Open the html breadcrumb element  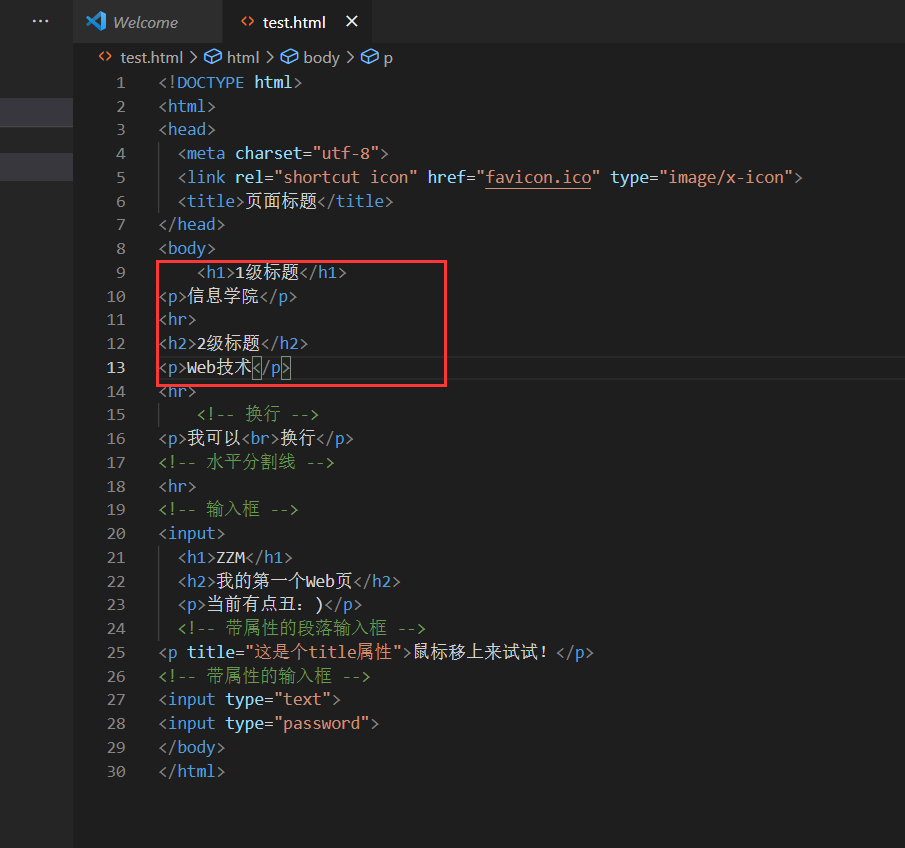click(243, 58)
